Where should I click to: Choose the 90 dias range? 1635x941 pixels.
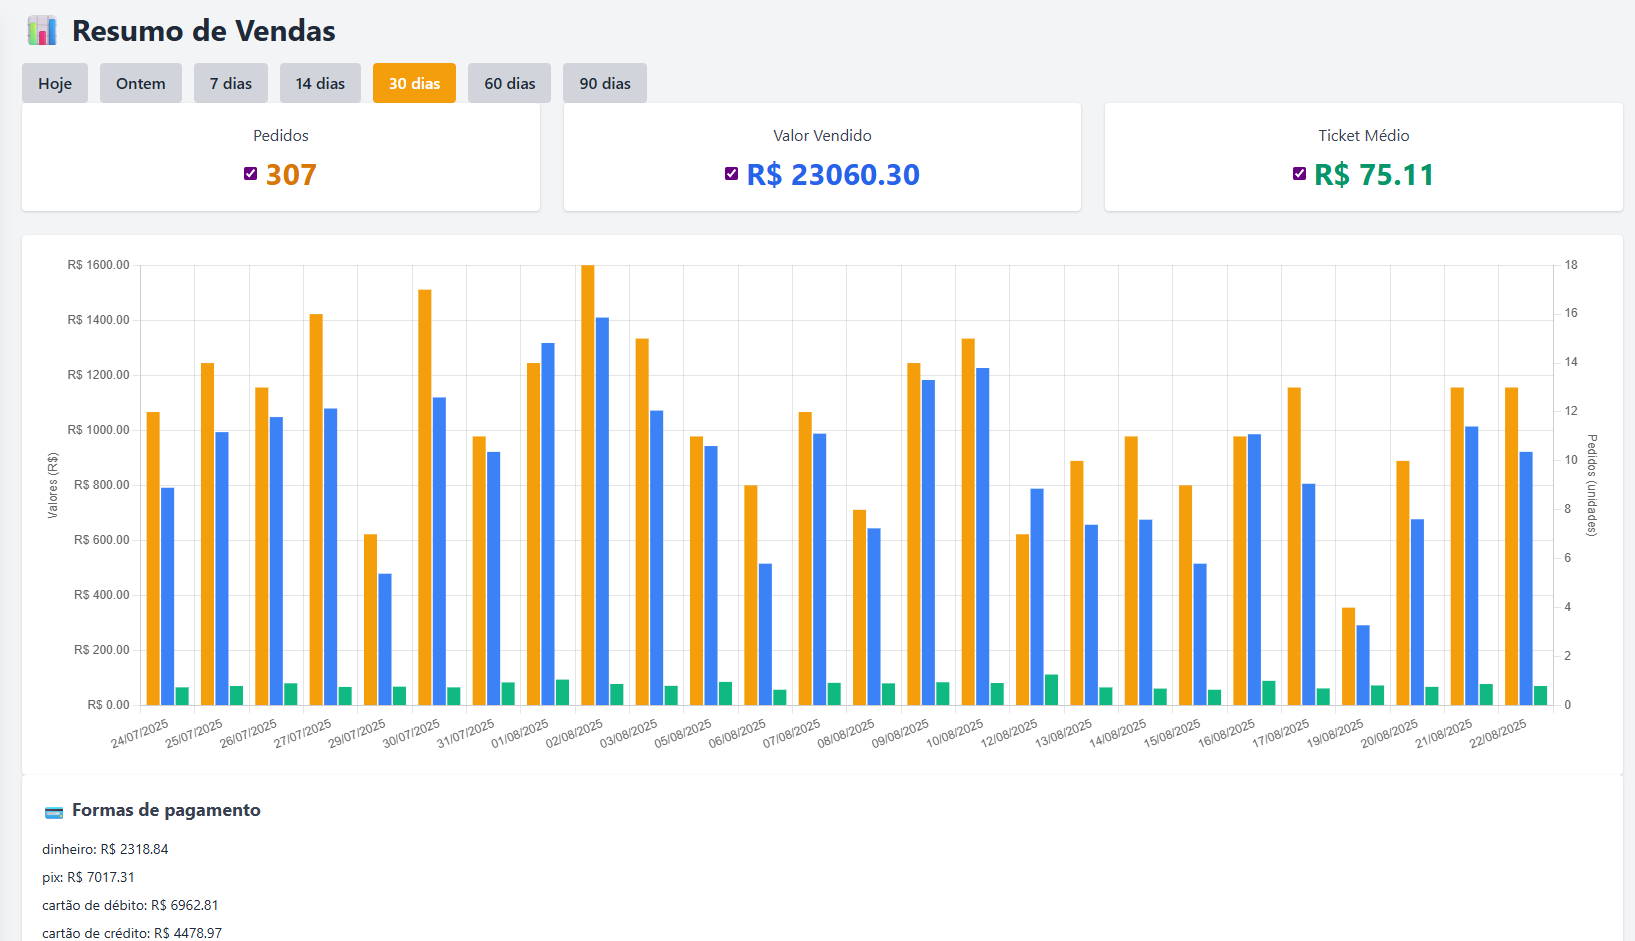[605, 83]
